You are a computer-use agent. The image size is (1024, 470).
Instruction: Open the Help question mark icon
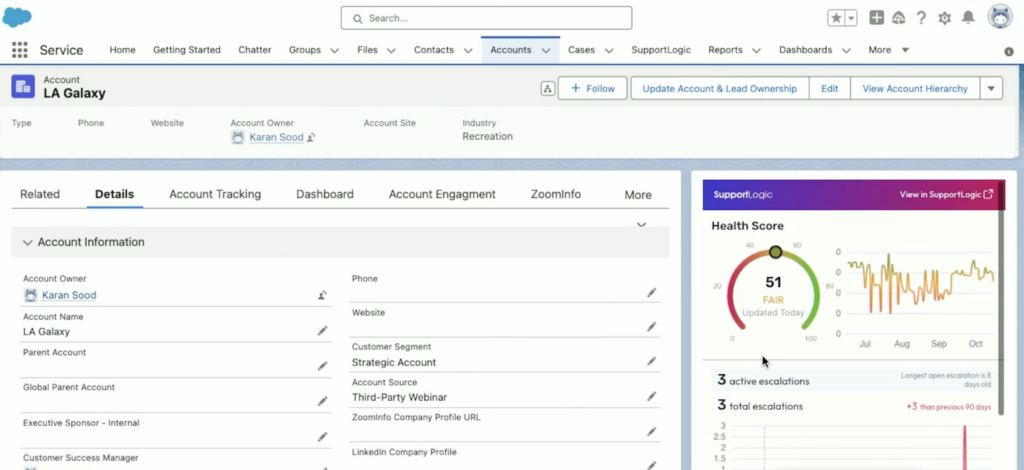coord(921,18)
